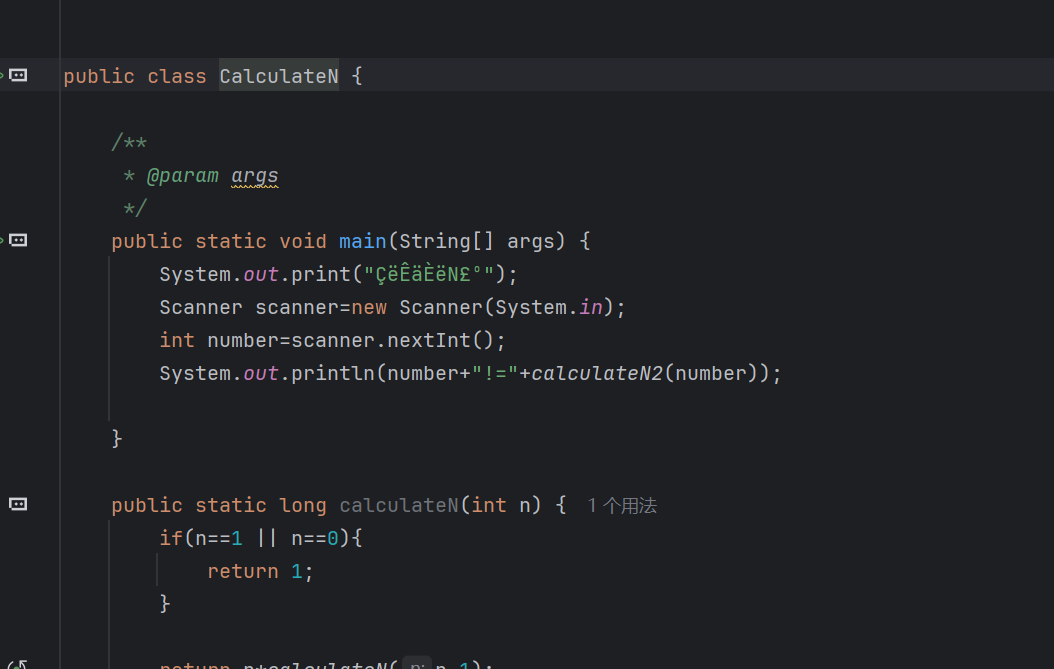1054x669 pixels.
Task: Click the 'return 1;' statement
Action: [x=261, y=571]
